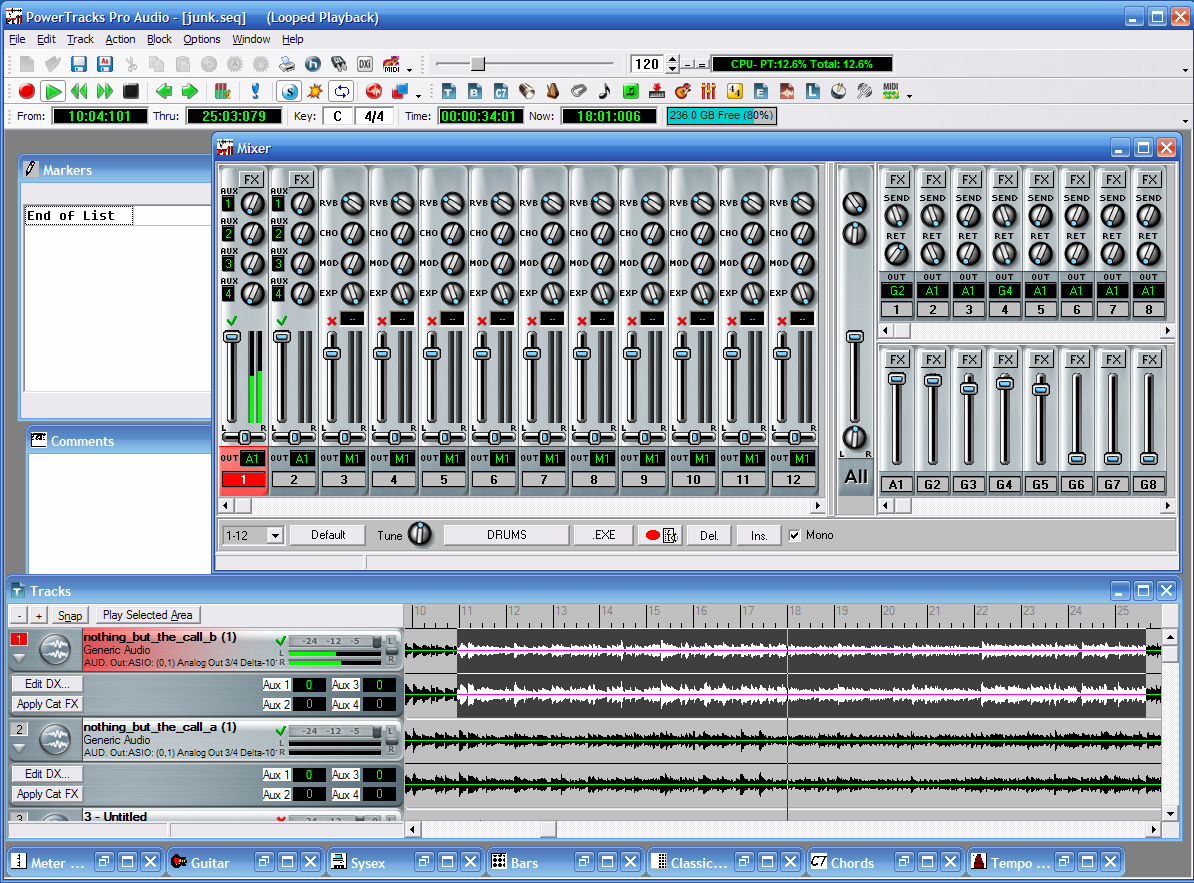Image resolution: width=1194 pixels, height=883 pixels.
Task: Click the tempo 120 up spinner arrow
Action: (x=672, y=59)
